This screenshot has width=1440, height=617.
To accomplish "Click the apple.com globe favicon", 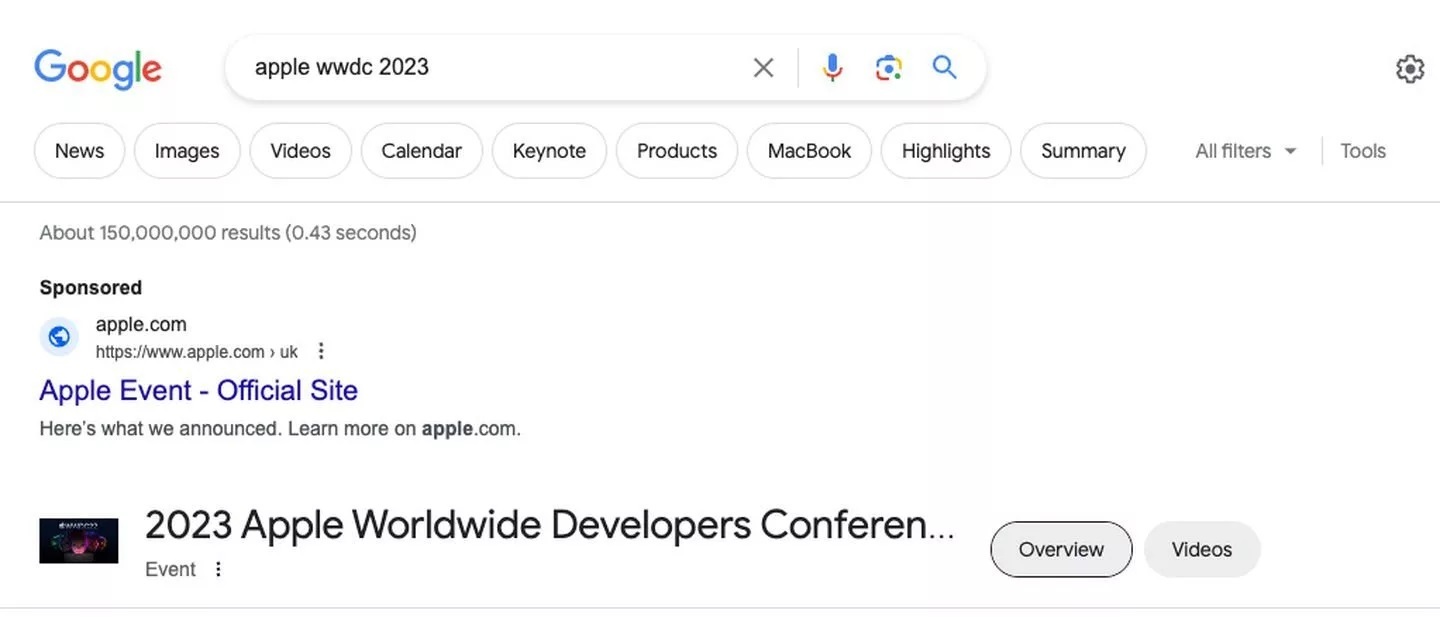I will coord(59,337).
